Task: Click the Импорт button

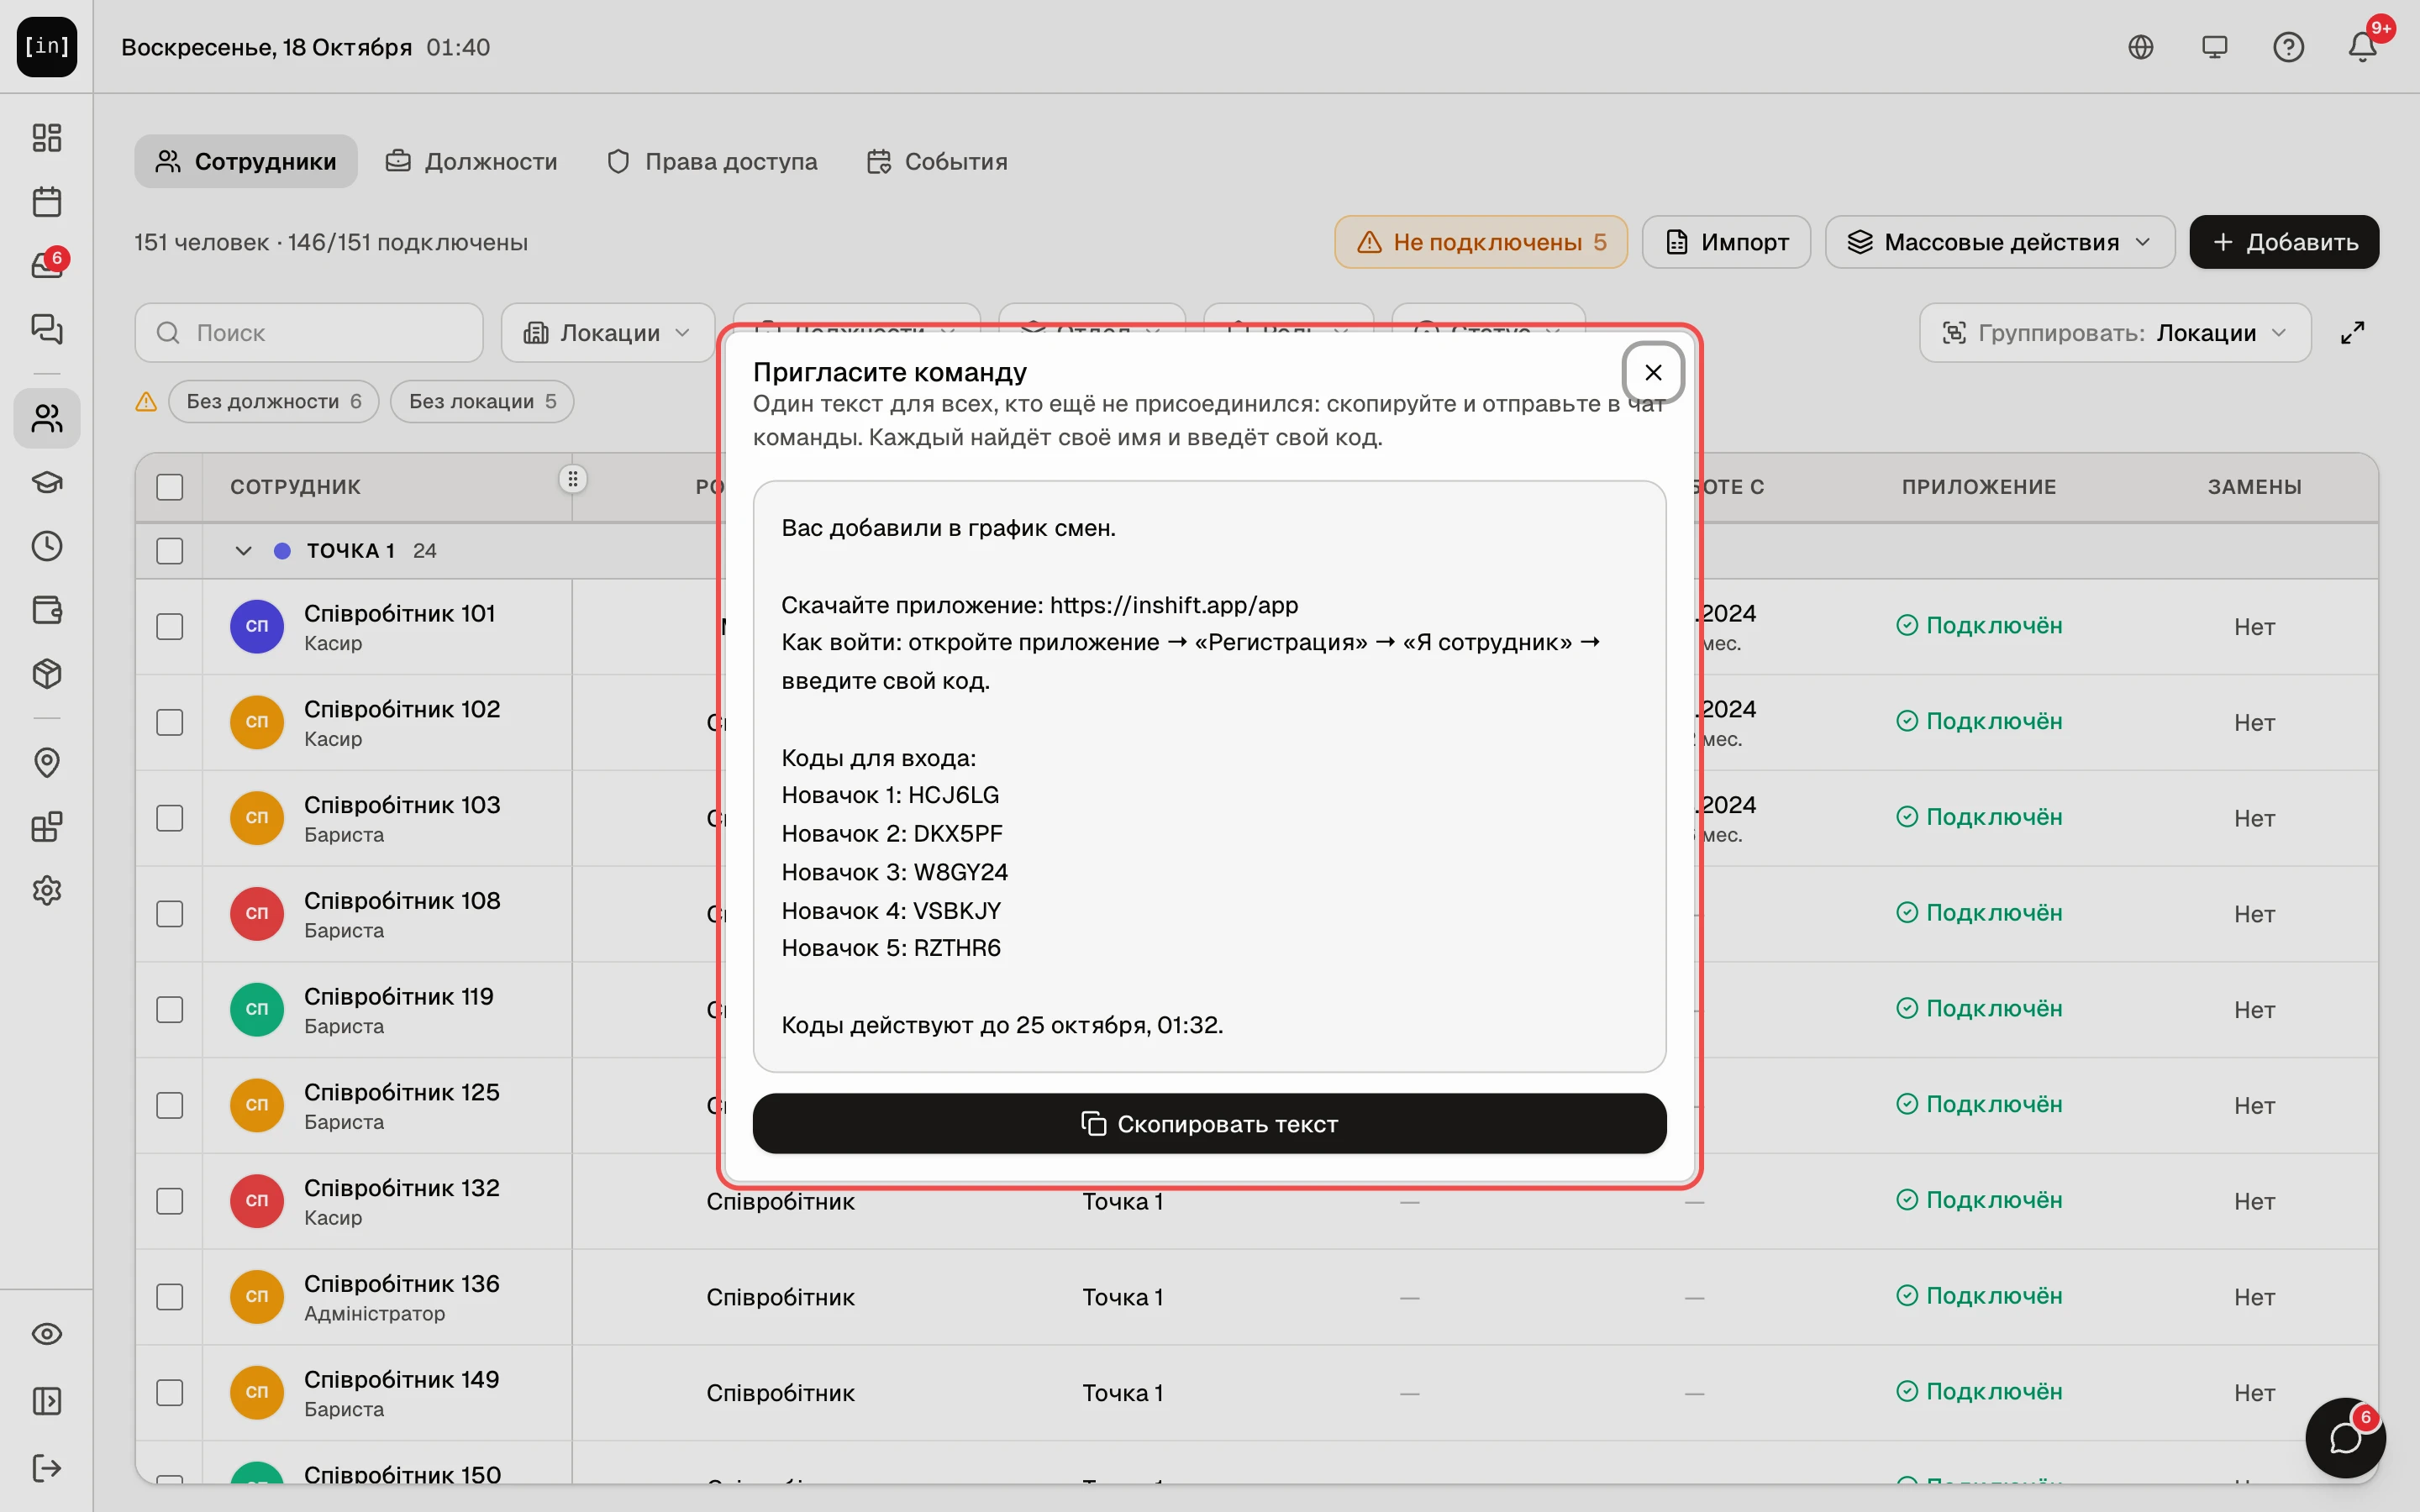Action: (1726, 242)
